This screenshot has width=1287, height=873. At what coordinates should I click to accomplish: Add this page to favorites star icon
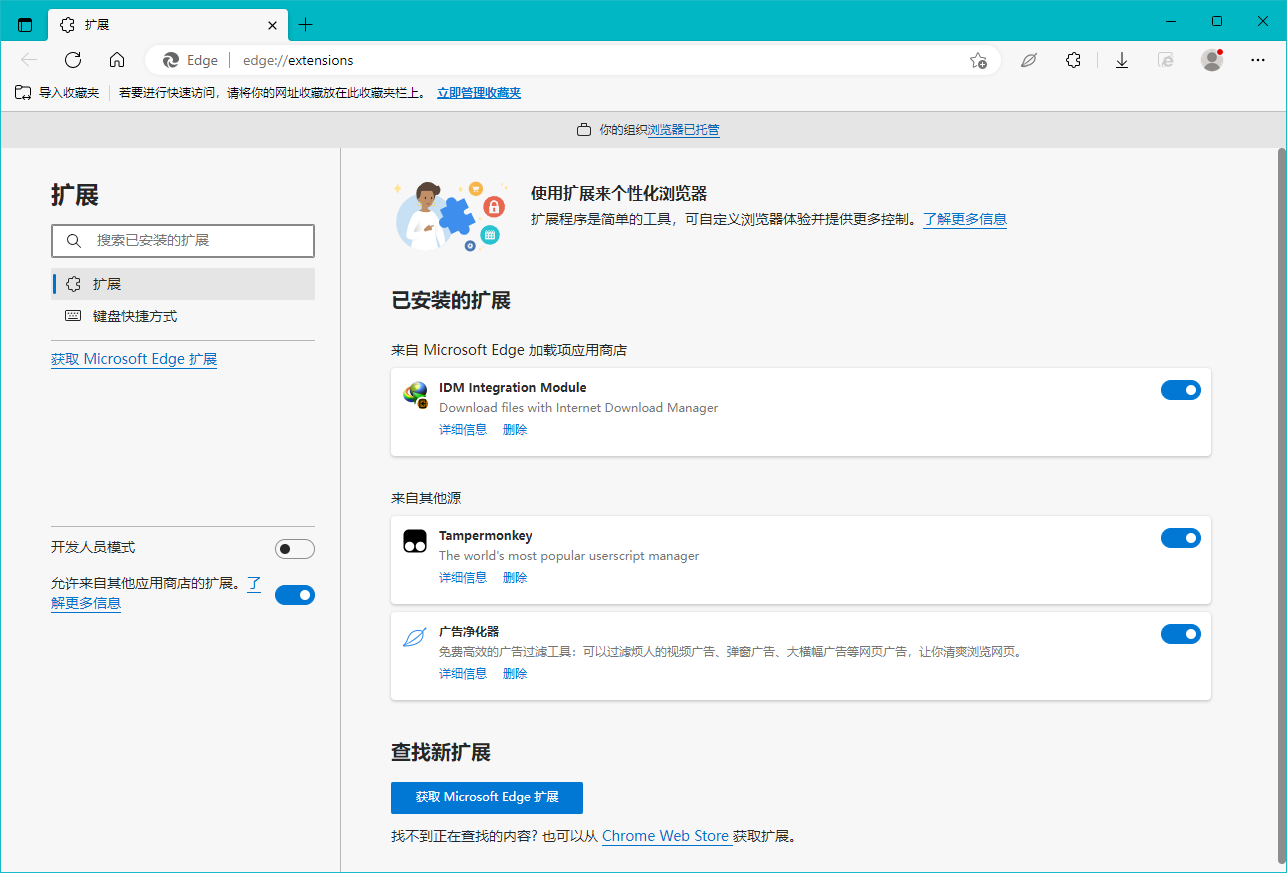pos(978,60)
